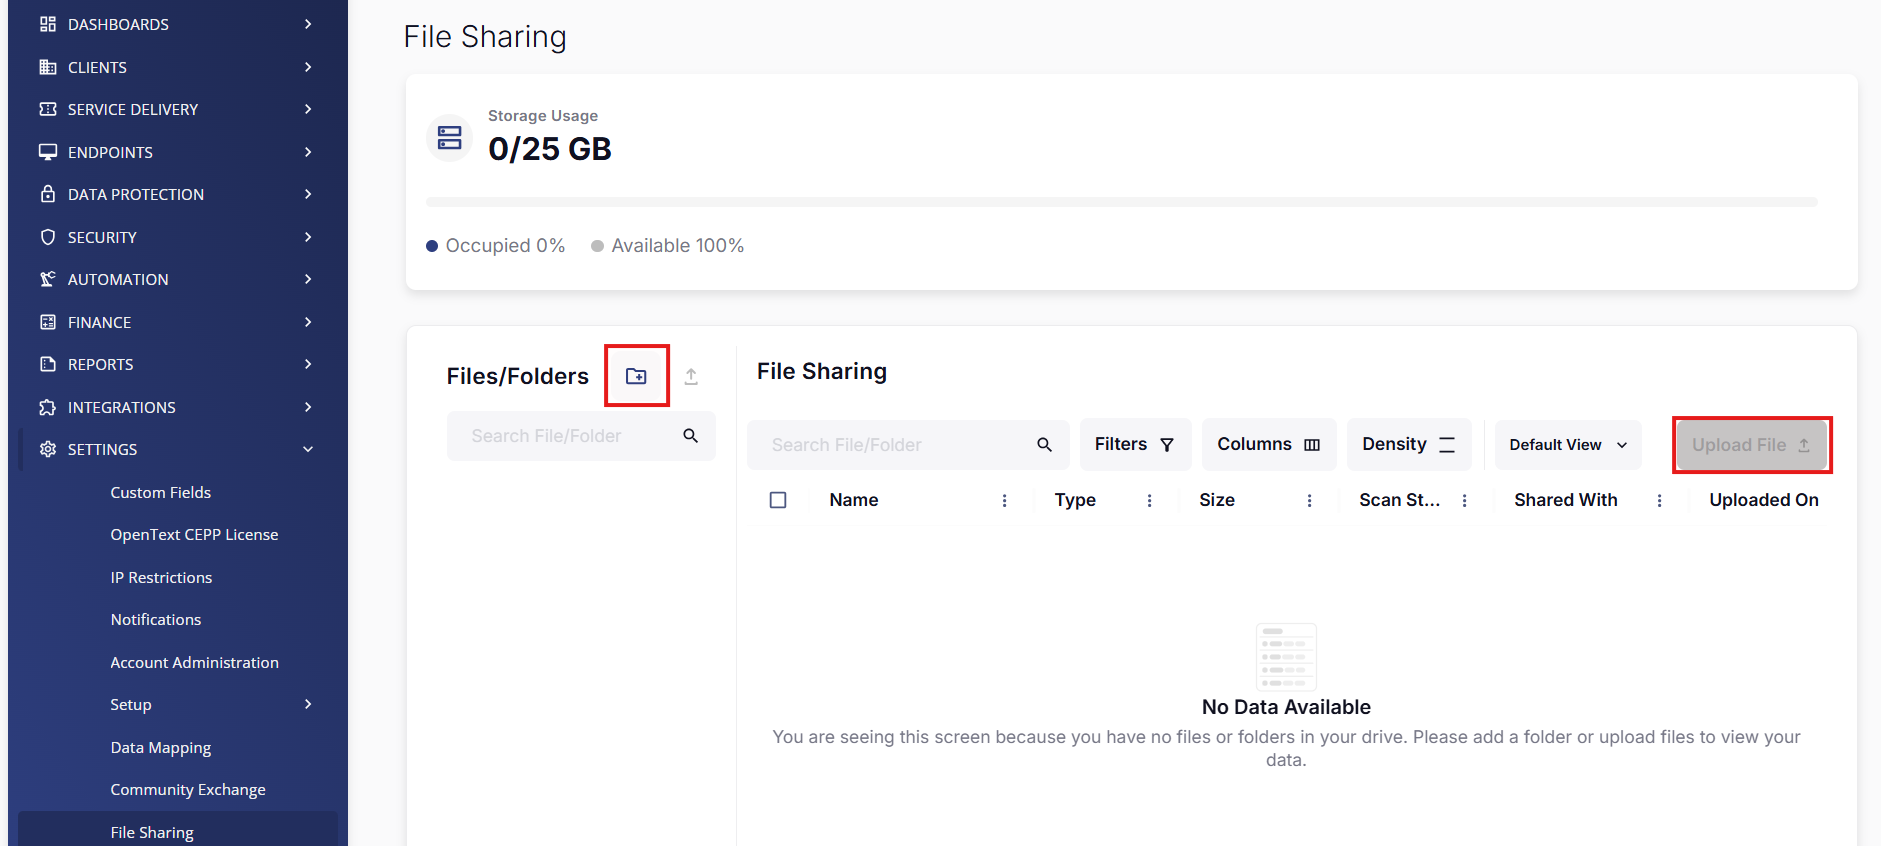Open Data Mapping settings
This screenshot has height=846, width=1881.
pos(160,748)
